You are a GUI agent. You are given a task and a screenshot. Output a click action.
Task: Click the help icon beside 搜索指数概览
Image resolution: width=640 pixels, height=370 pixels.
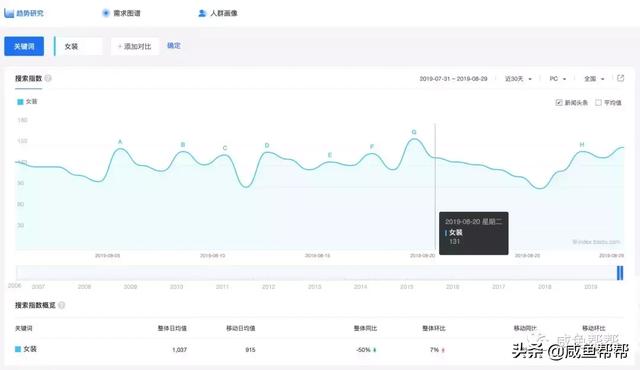(x=62, y=305)
